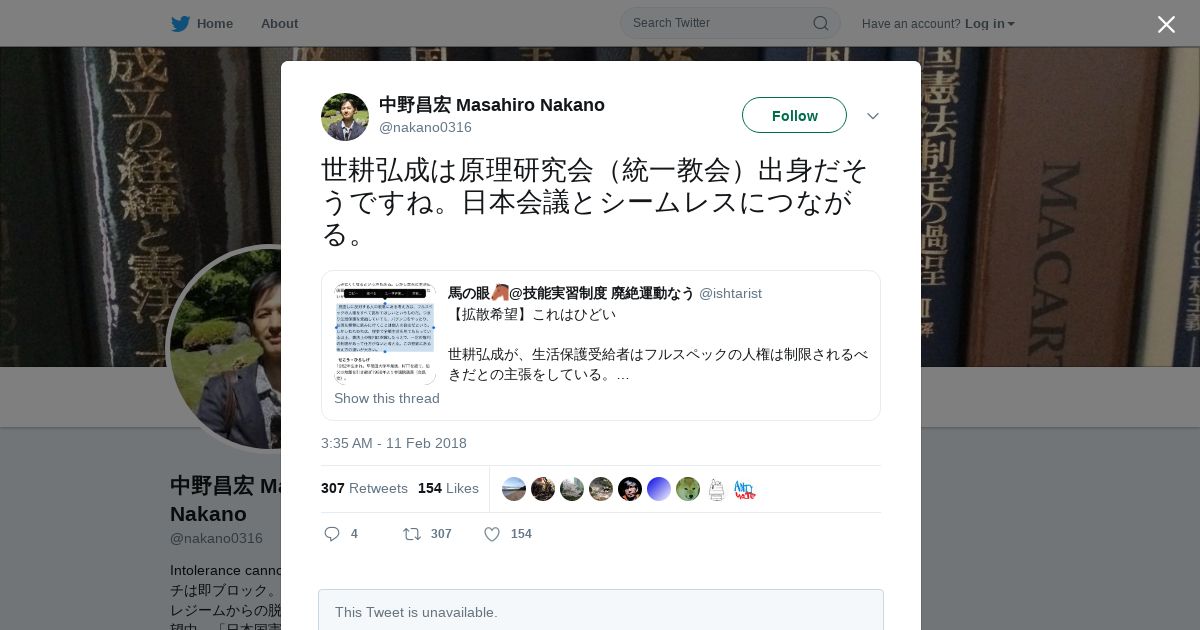Open the quoted tweet image thumbnail

click(385, 333)
